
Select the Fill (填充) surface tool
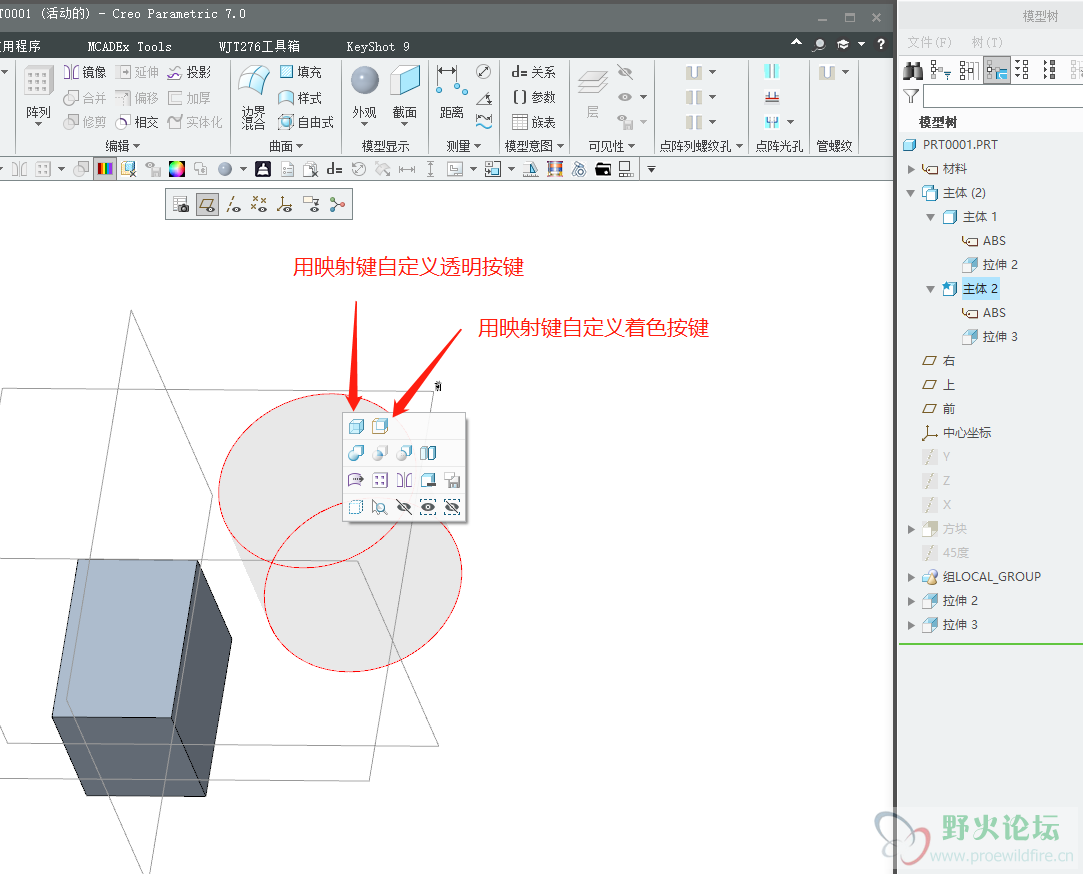[300, 72]
